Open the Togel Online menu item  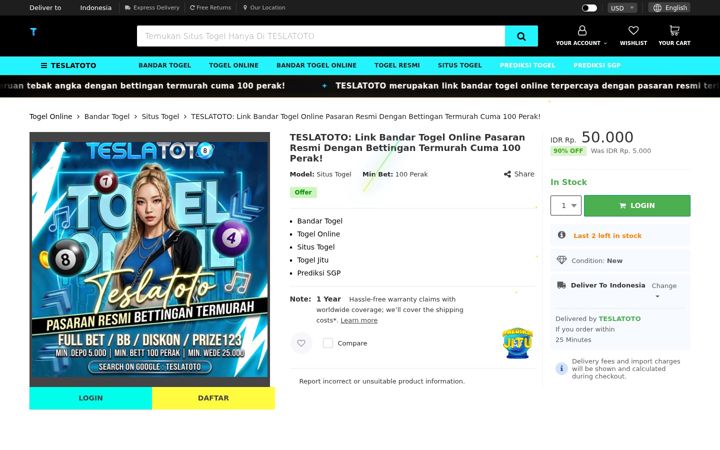point(234,65)
